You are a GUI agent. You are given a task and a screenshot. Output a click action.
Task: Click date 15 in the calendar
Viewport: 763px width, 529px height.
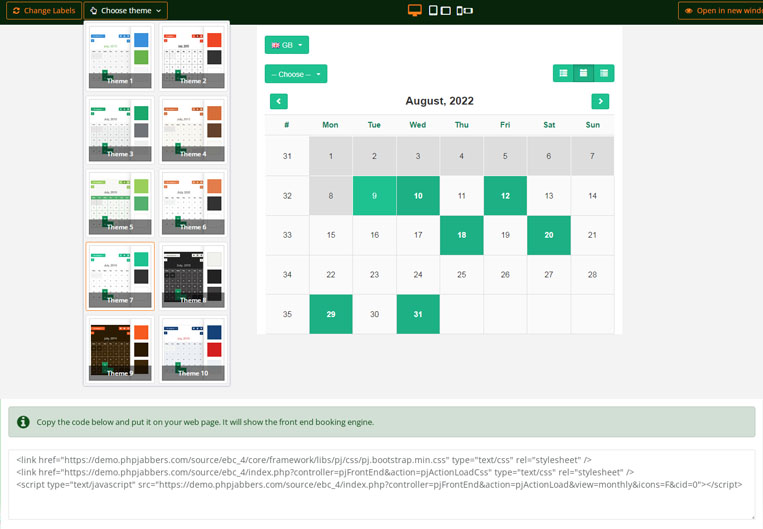[331, 235]
